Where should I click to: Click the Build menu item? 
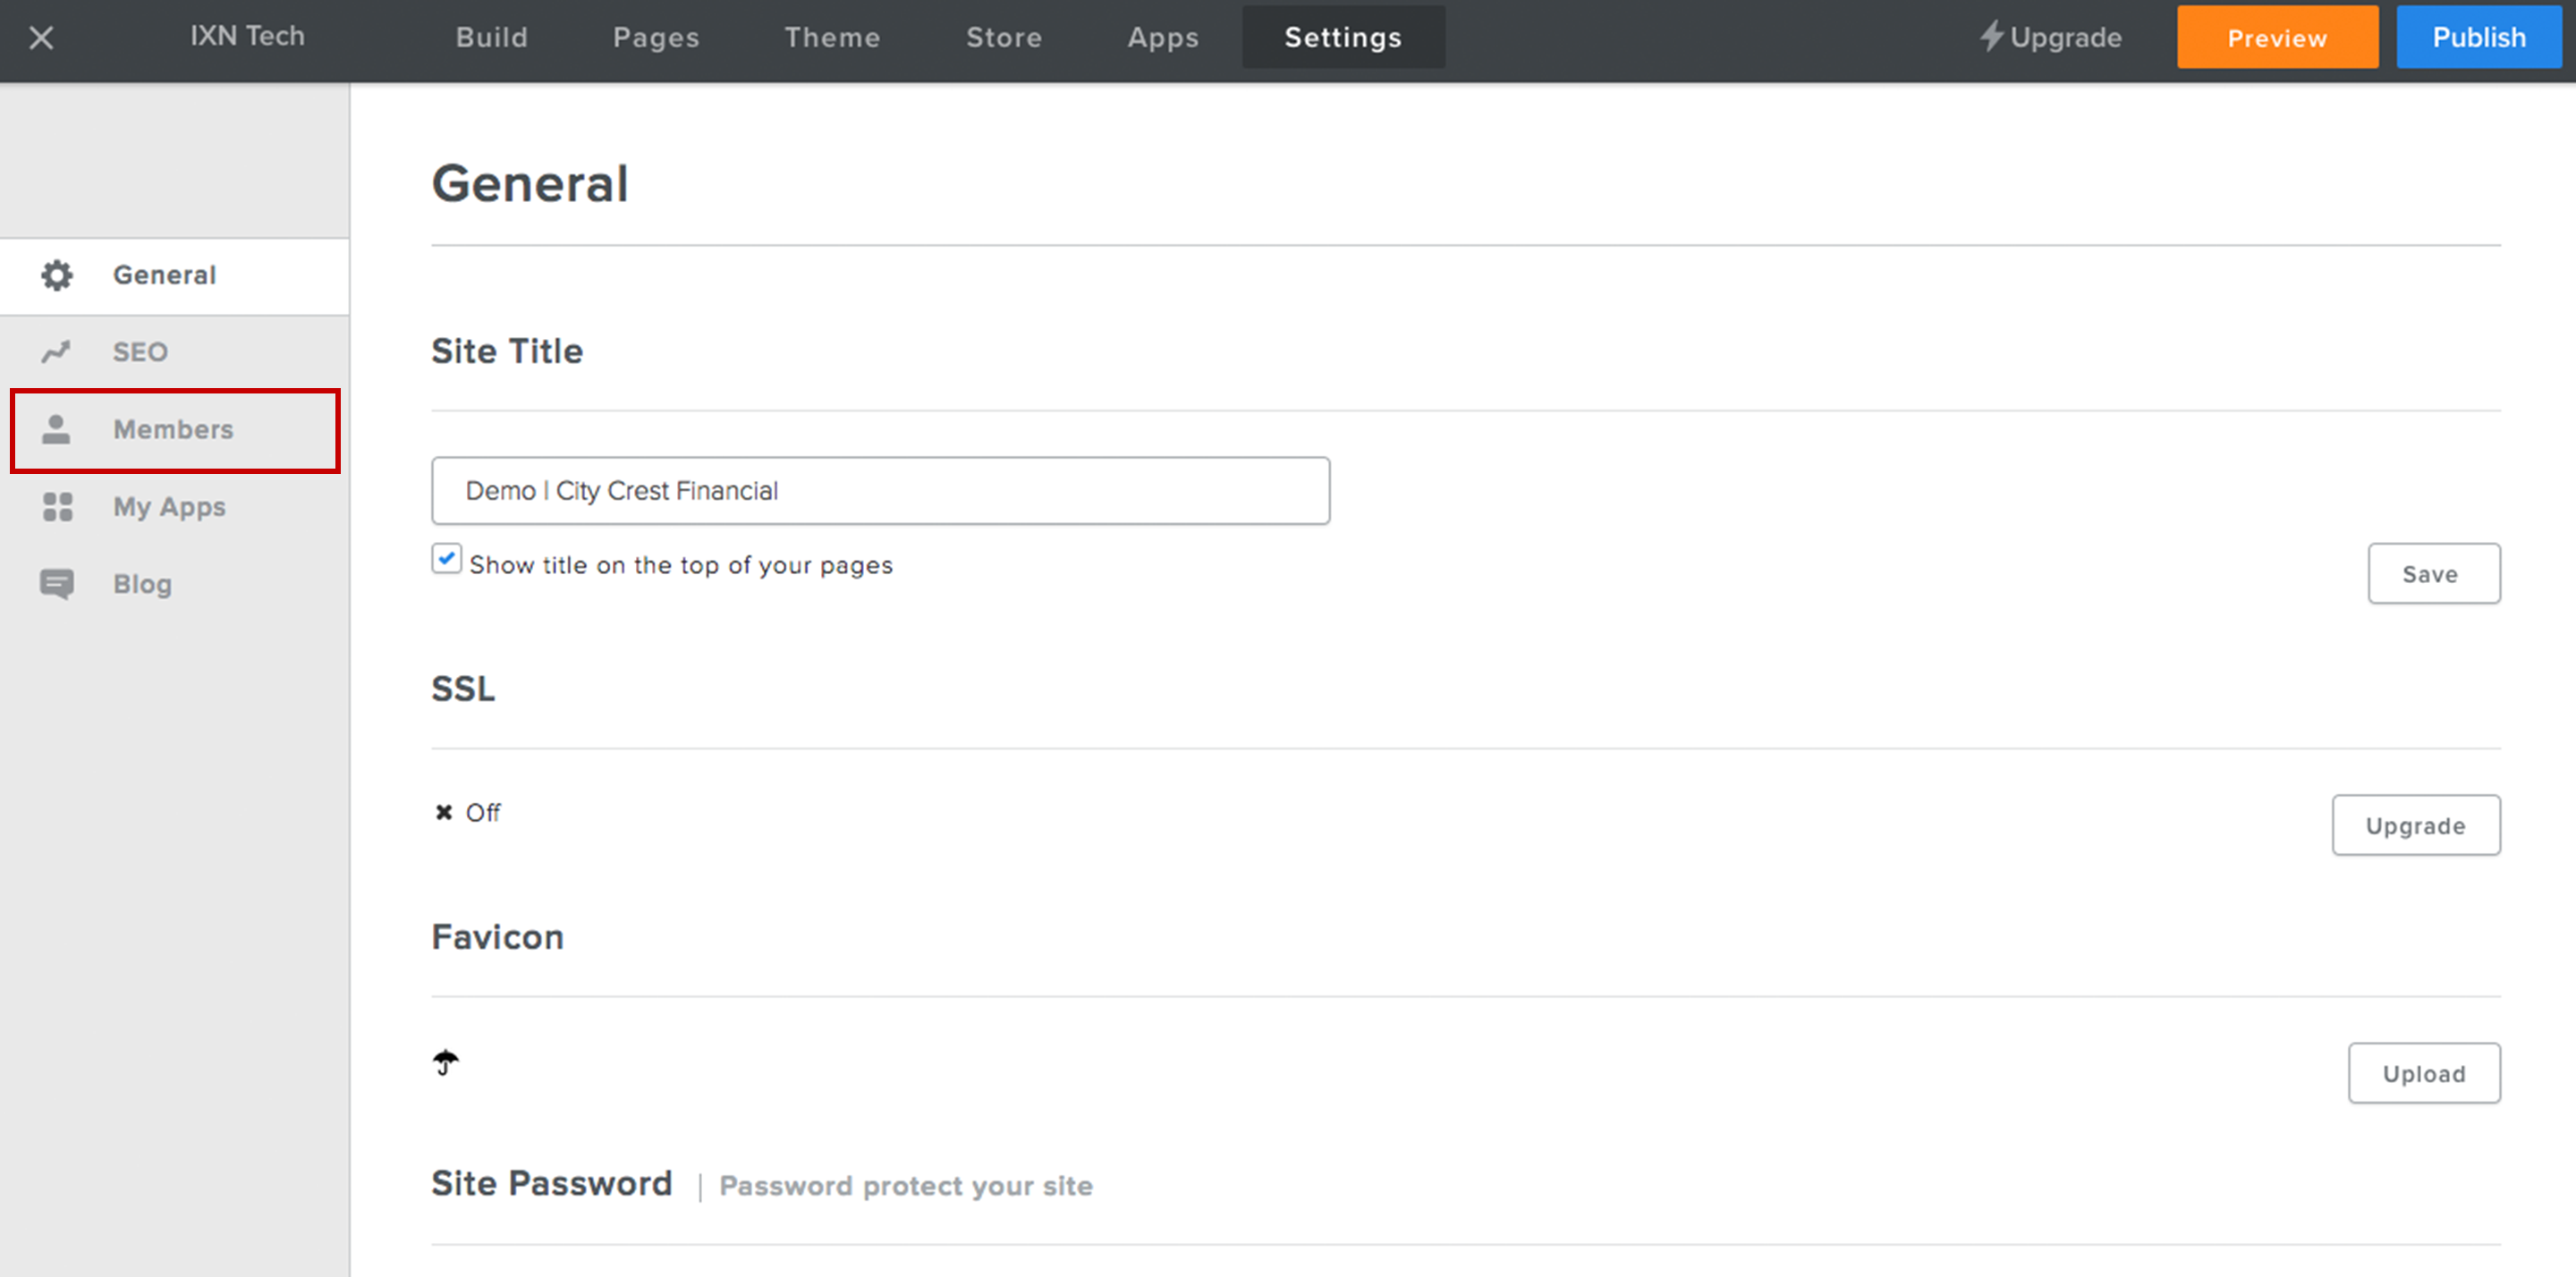(493, 36)
